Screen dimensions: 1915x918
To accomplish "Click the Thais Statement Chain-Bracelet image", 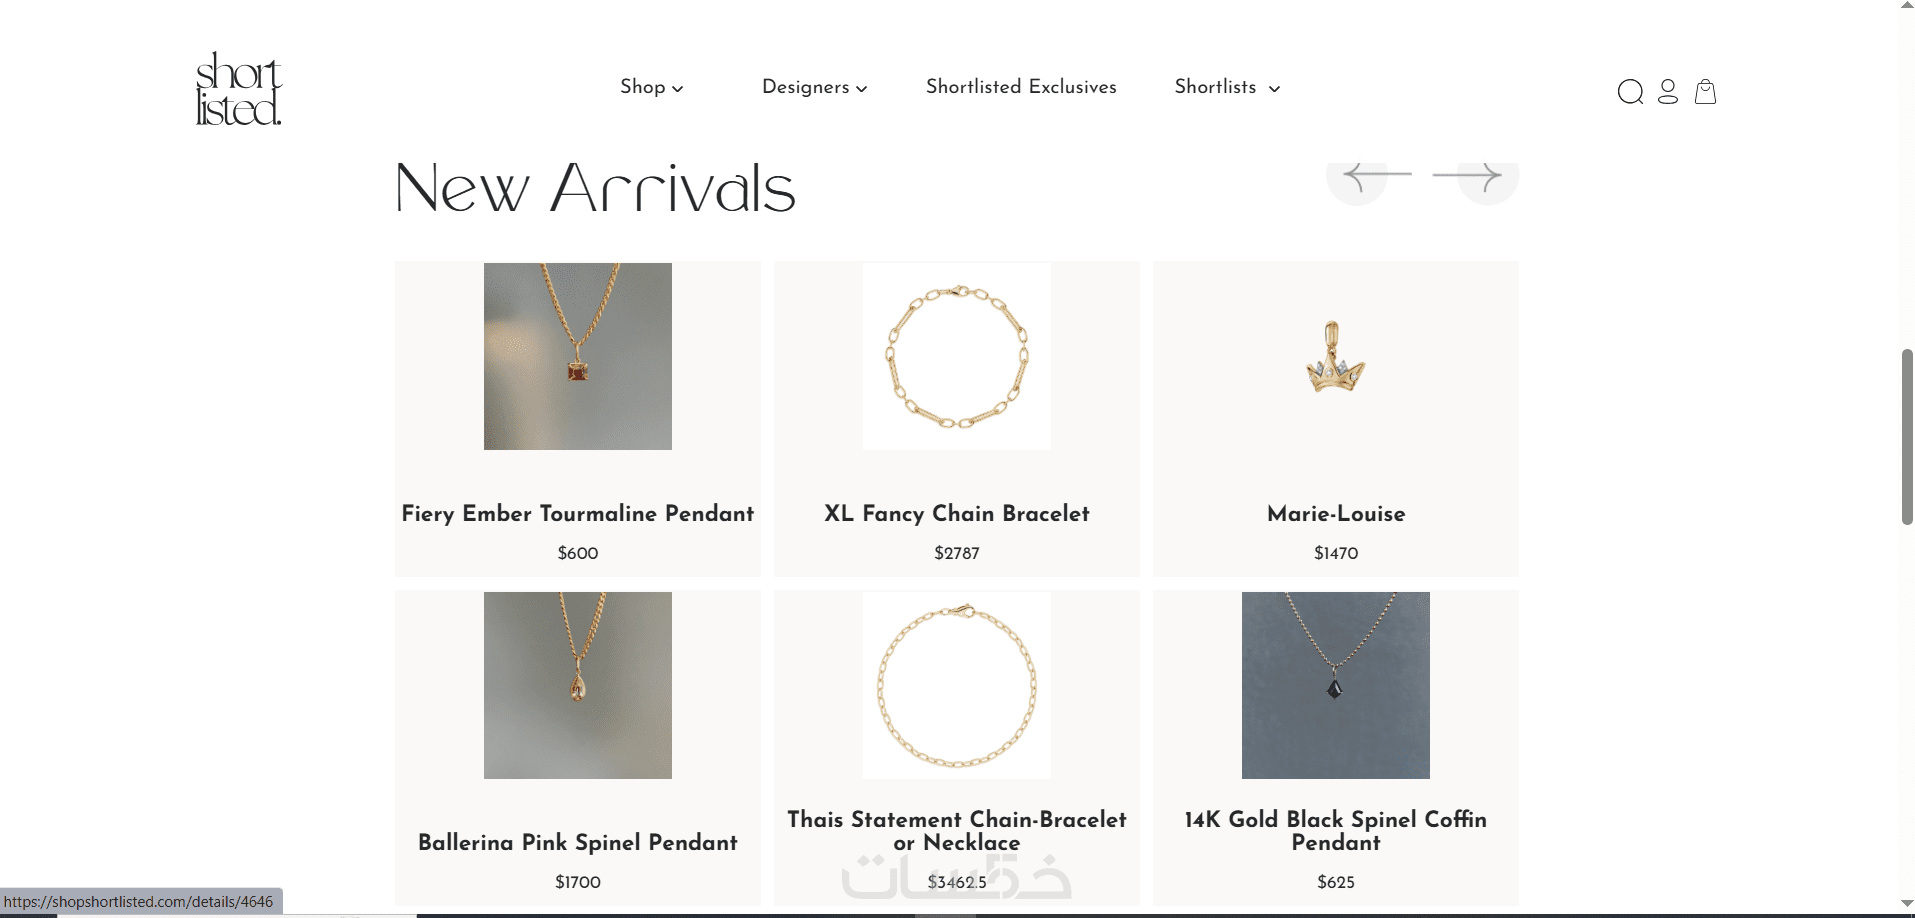I will click(x=957, y=686).
